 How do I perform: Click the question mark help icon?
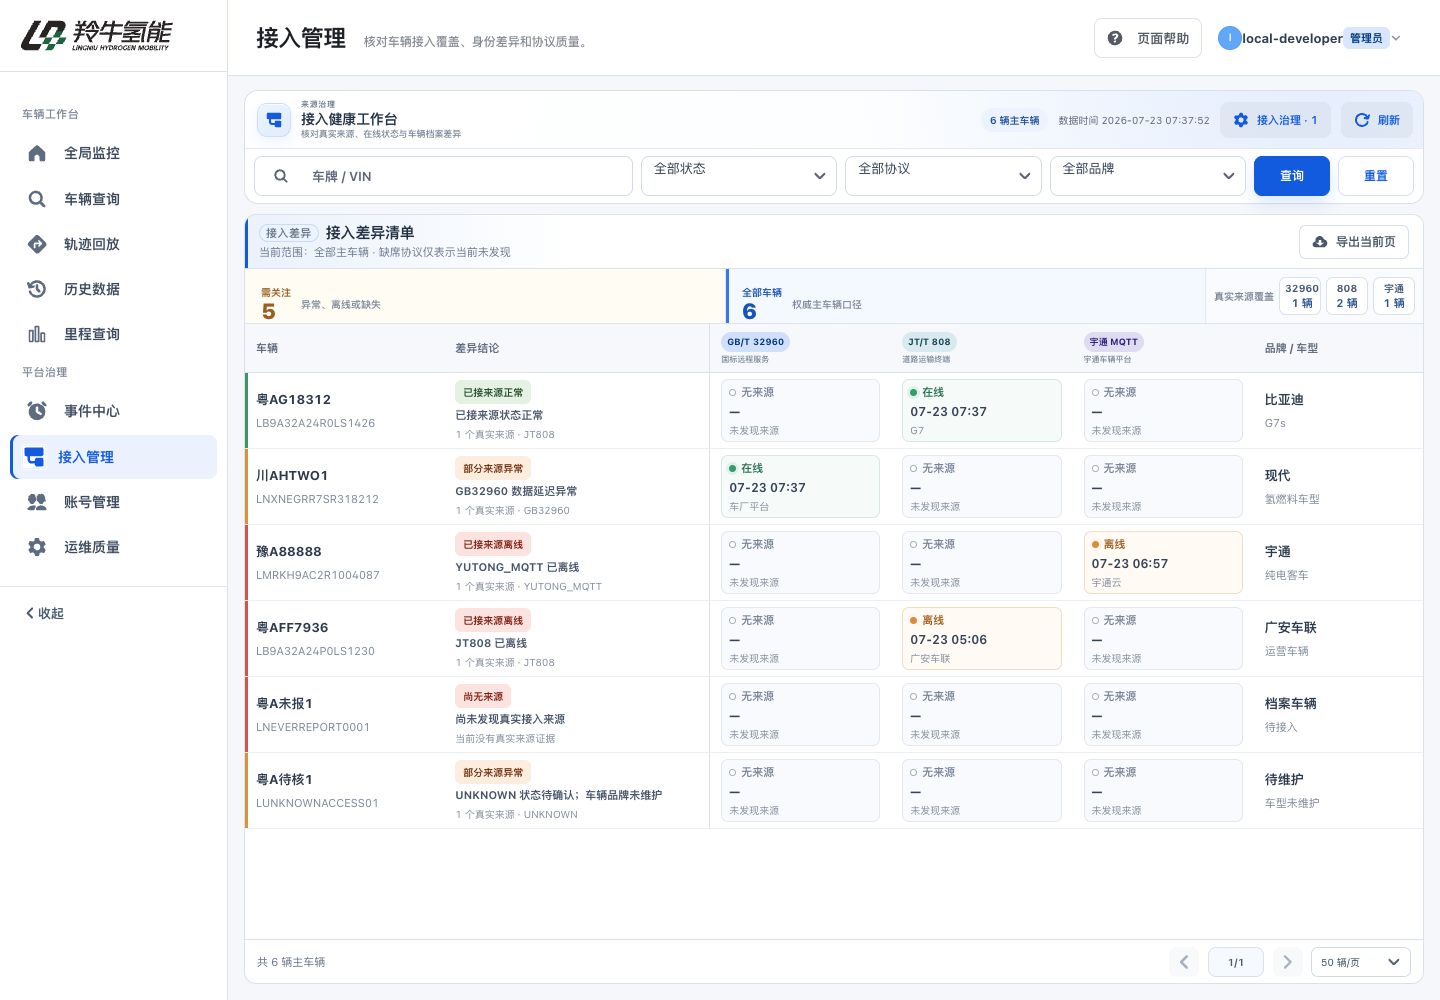click(1115, 38)
